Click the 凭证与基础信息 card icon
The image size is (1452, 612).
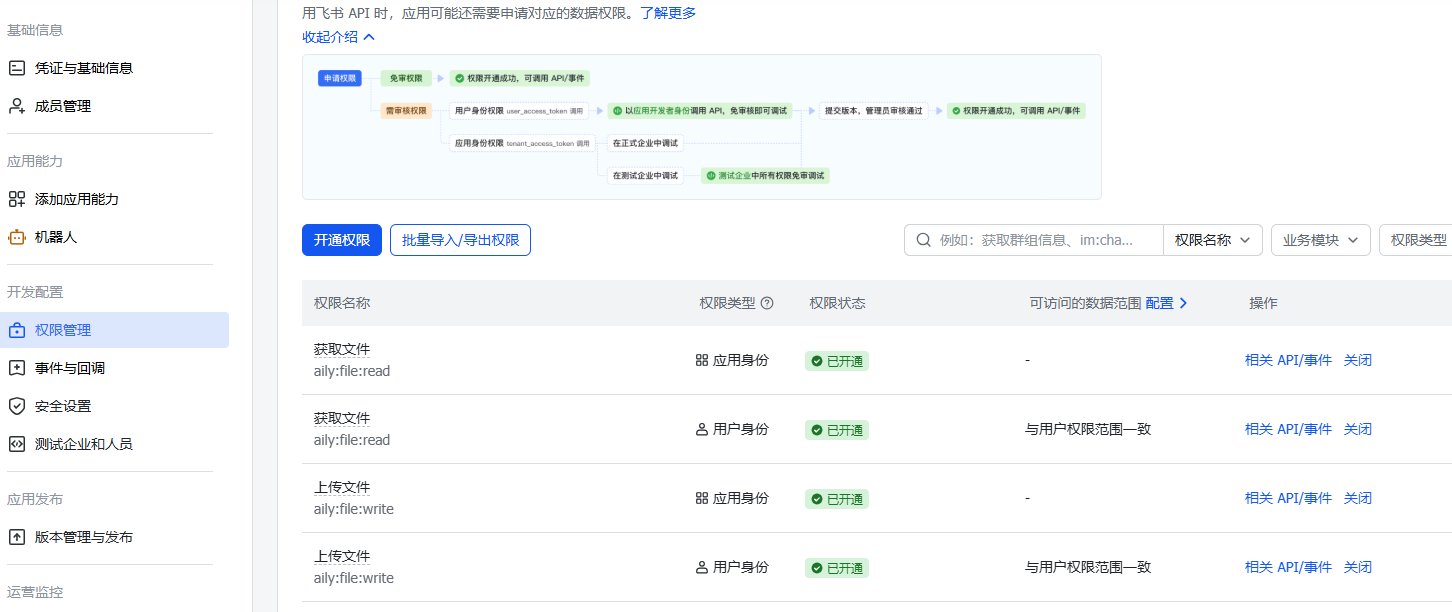pyautogui.click(x=16, y=68)
